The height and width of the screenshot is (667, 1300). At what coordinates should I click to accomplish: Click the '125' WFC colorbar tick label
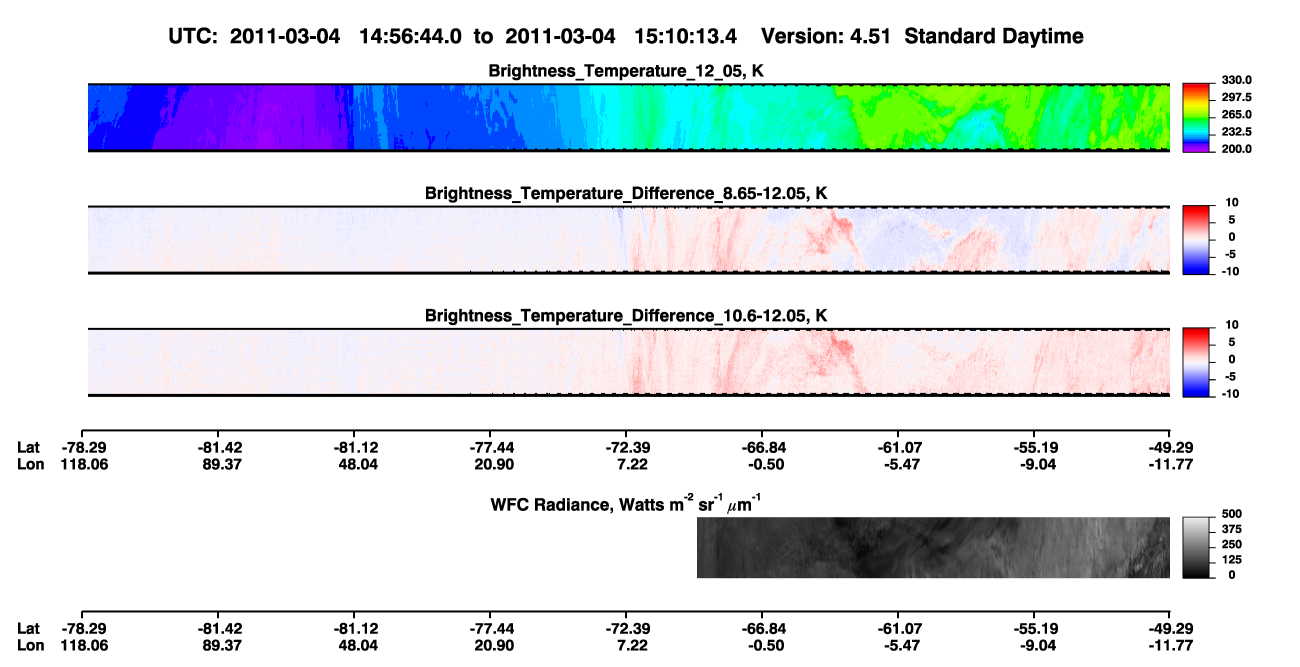1232,561
